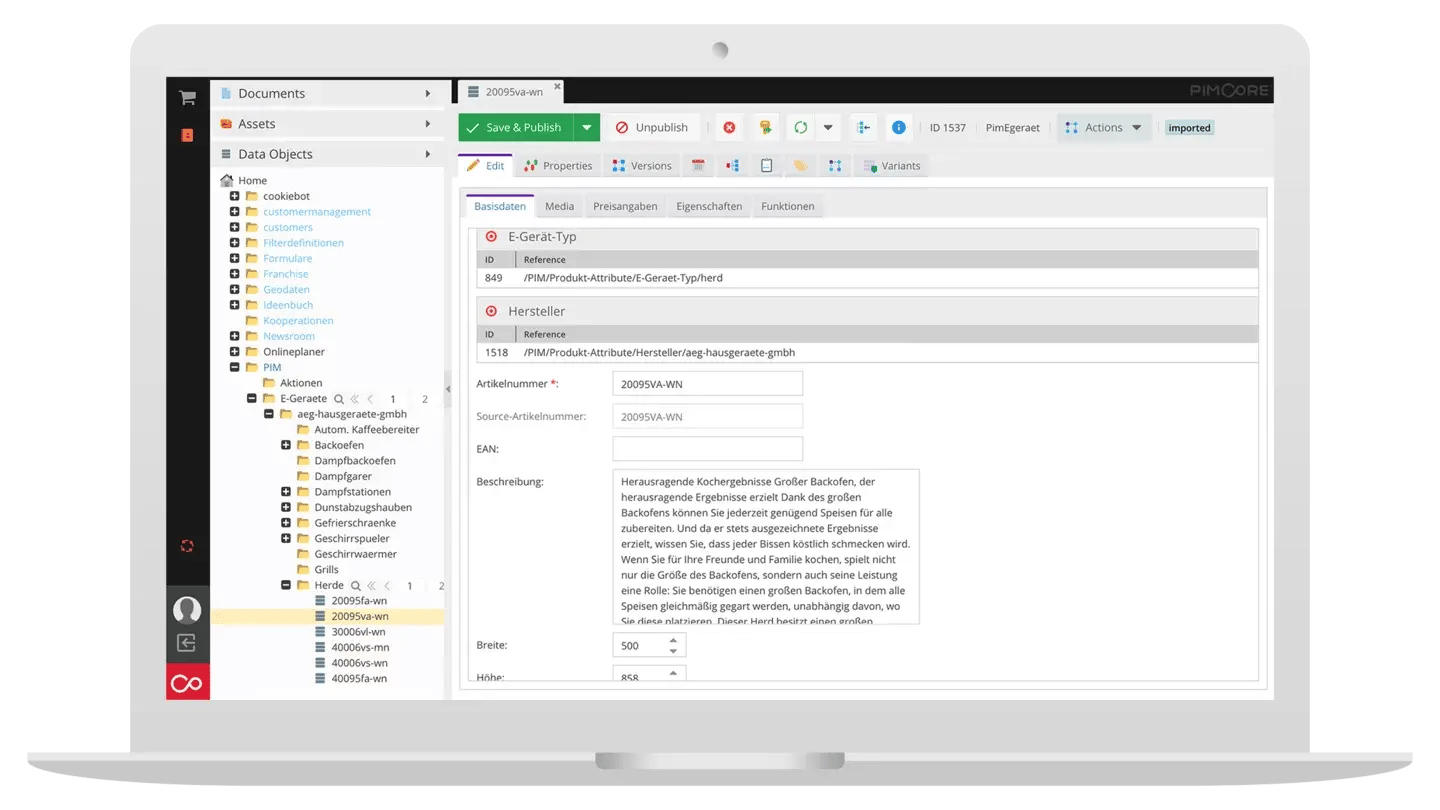Open the Actions dropdown menu
Screen dimensions: 1440x810
(x=1103, y=127)
